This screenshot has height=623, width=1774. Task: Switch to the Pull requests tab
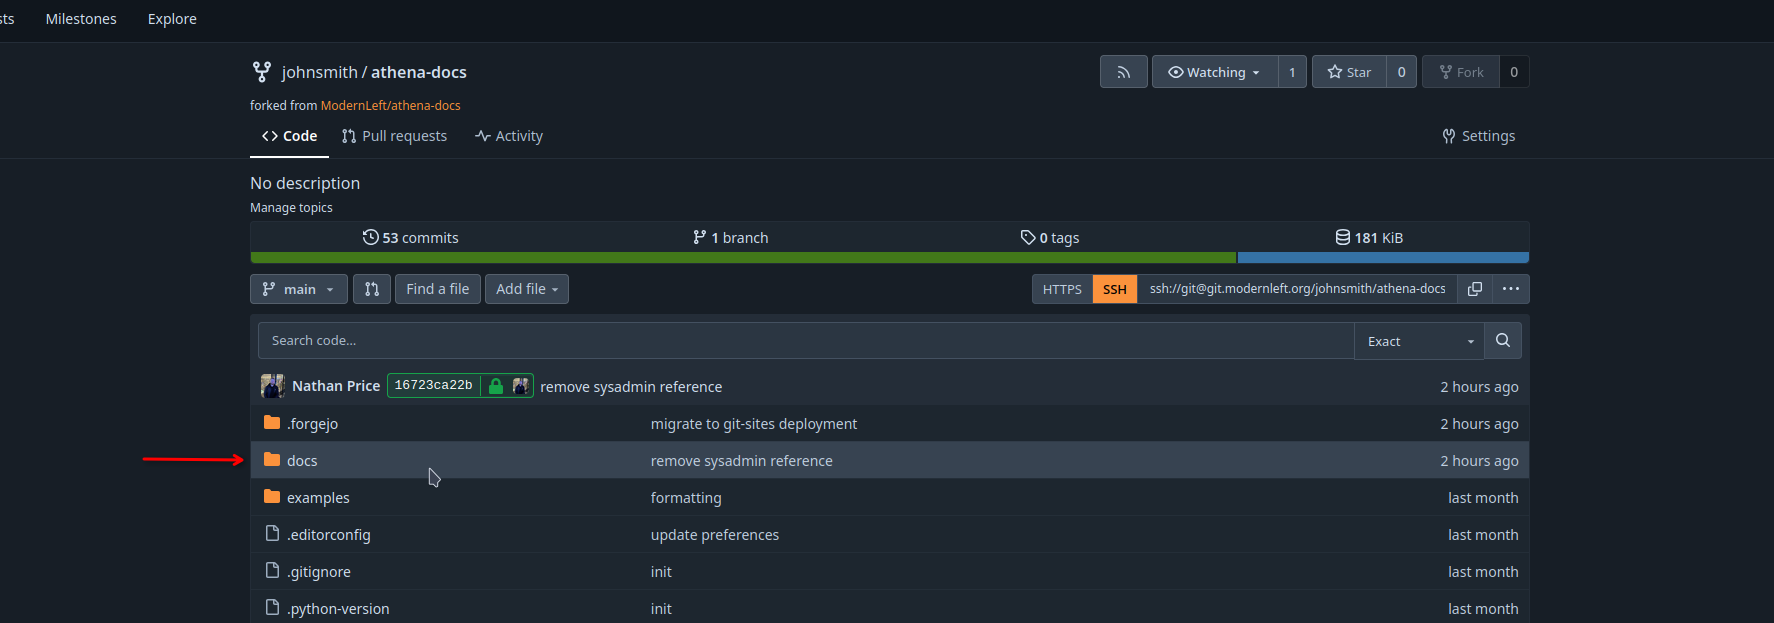click(394, 136)
